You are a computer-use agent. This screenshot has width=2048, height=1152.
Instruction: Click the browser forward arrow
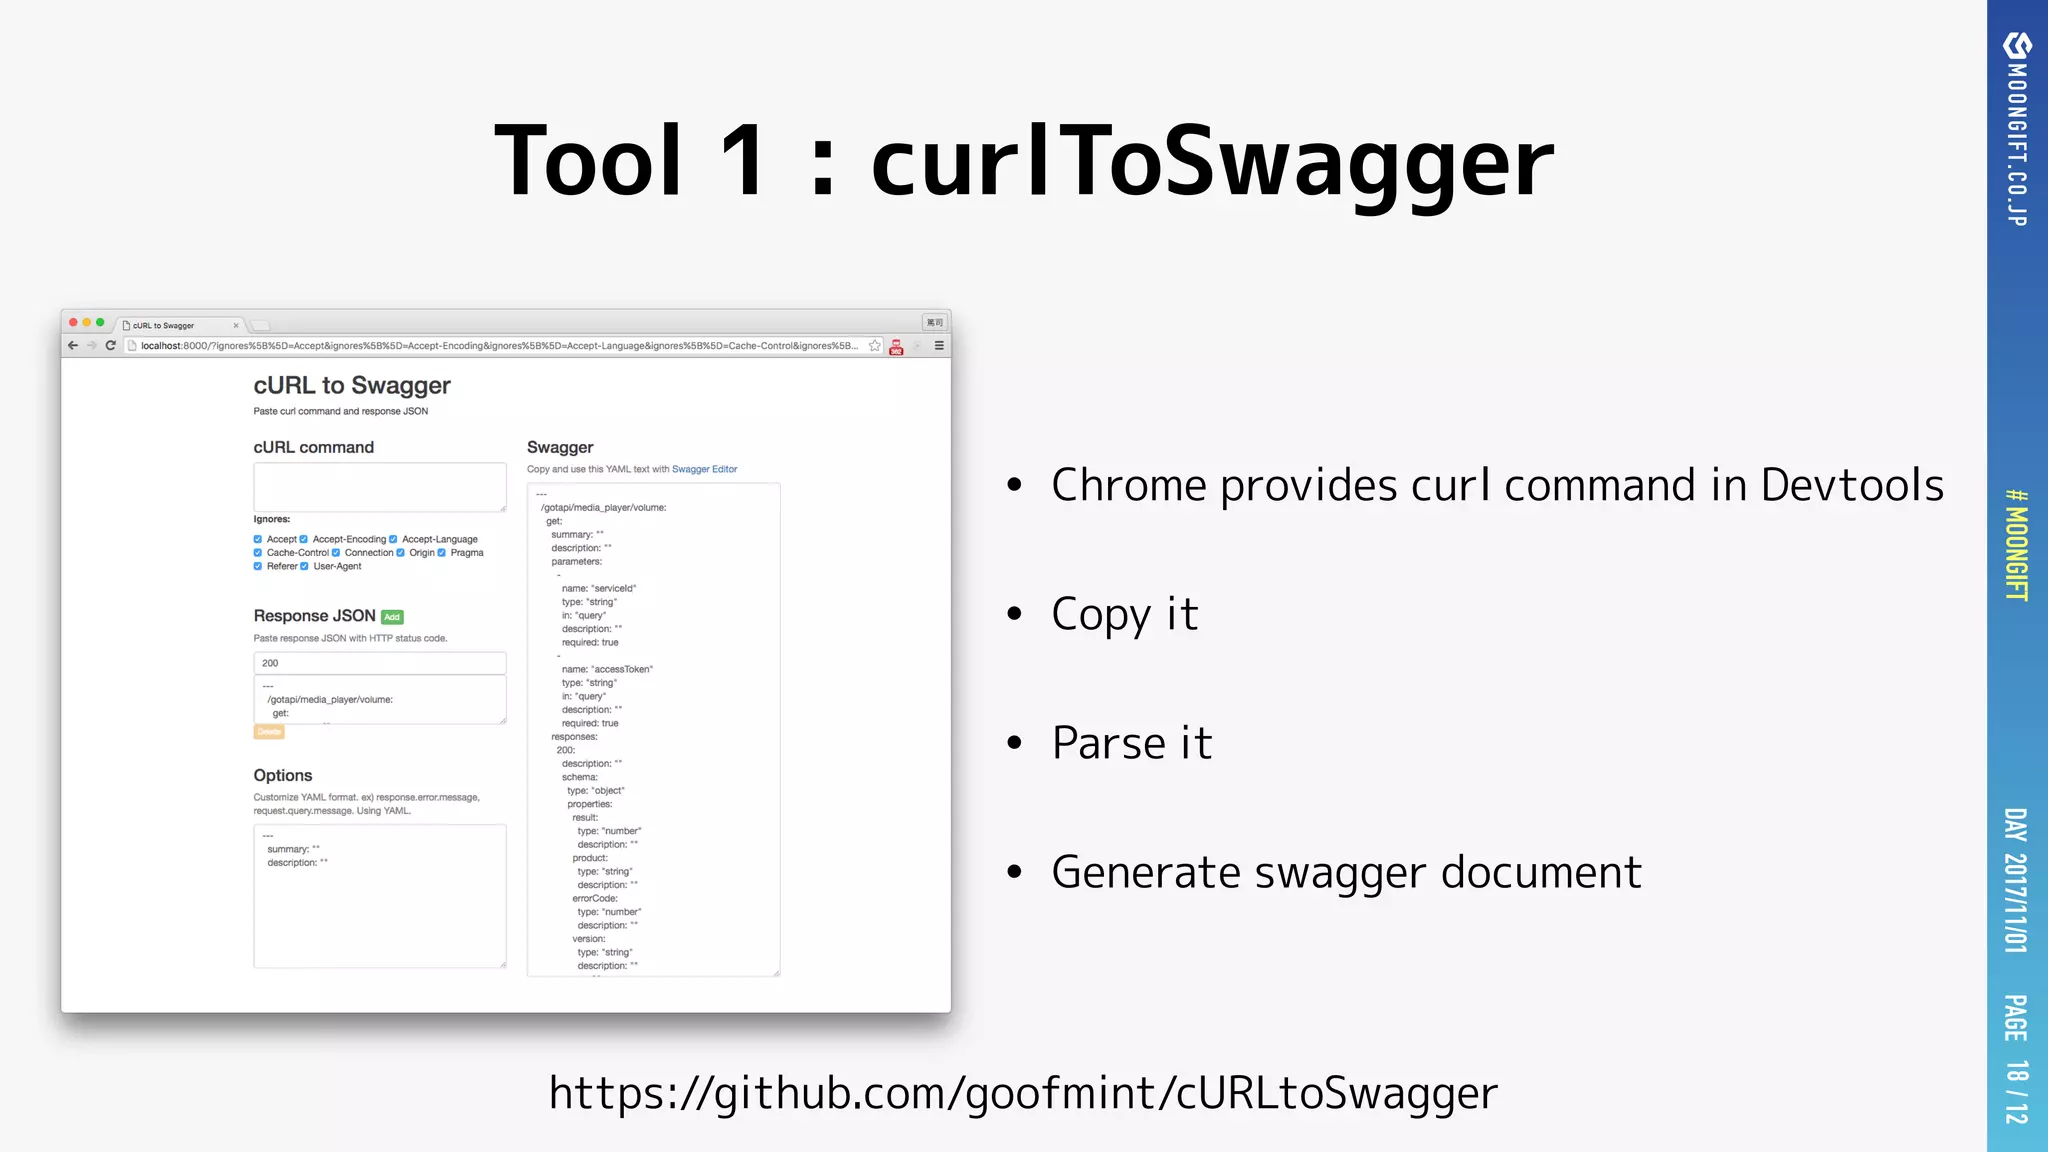[92, 346]
